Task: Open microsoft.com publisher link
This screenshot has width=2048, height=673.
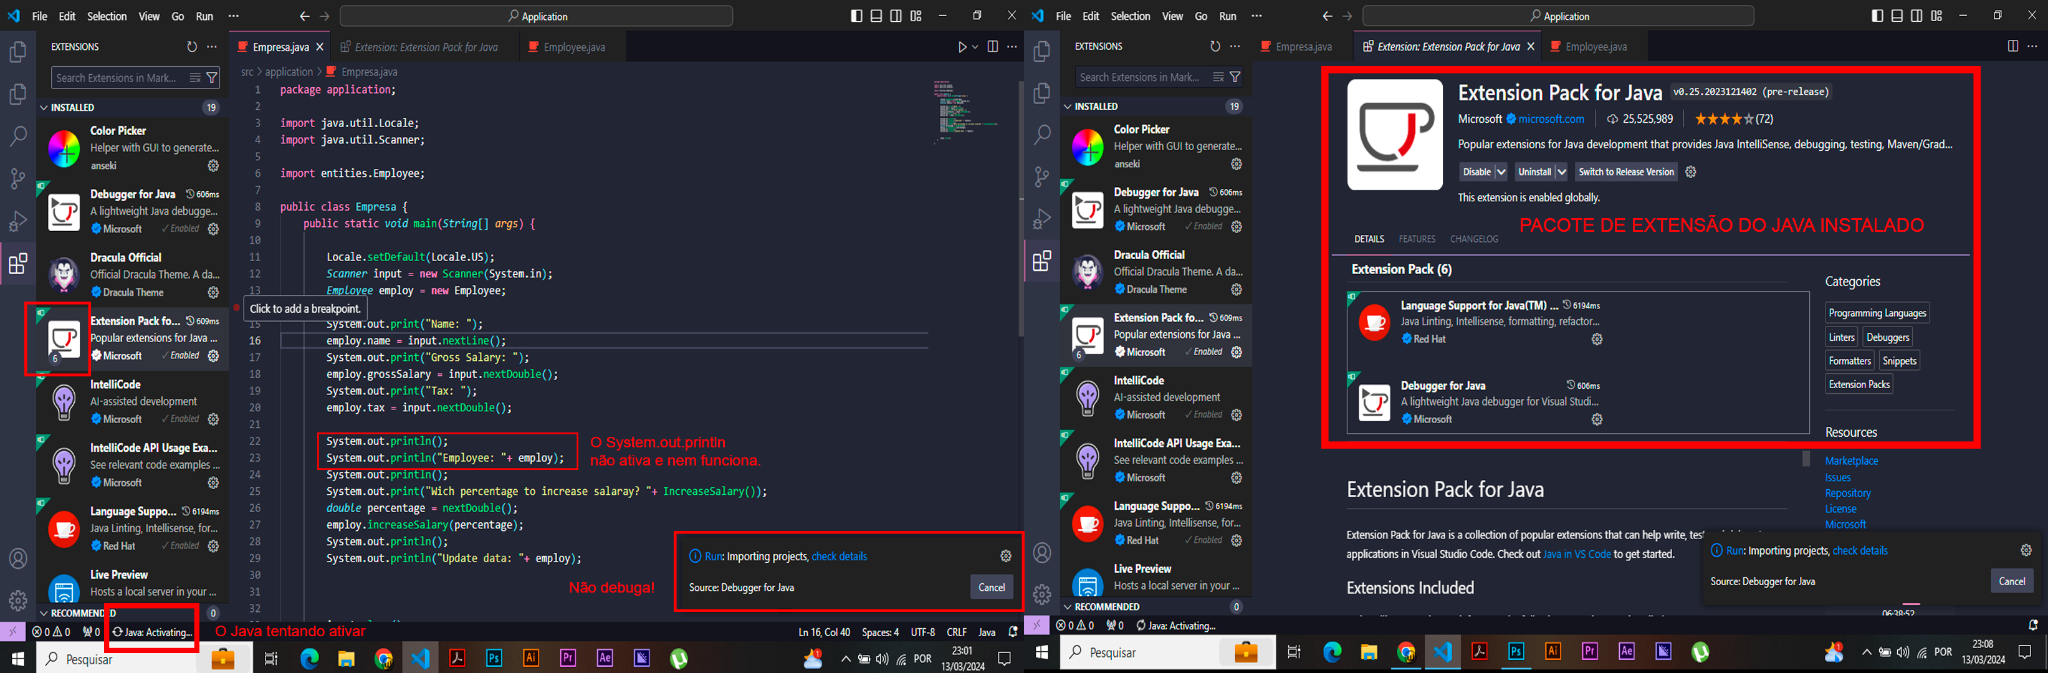Action: pyautogui.click(x=1550, y=119)
